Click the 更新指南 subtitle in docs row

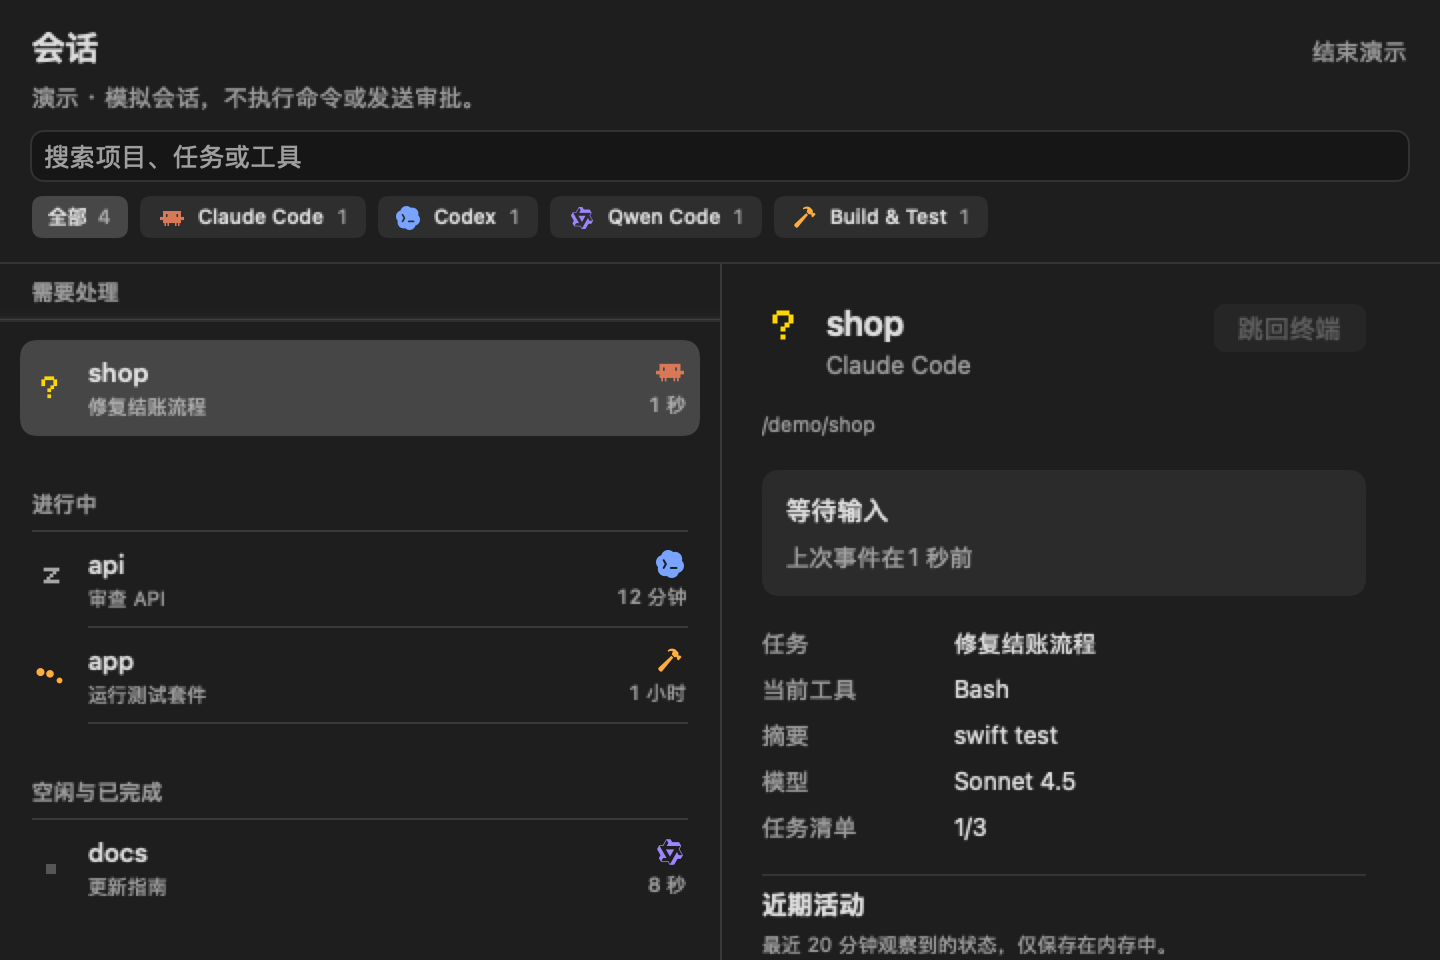(x=127, y=887)
